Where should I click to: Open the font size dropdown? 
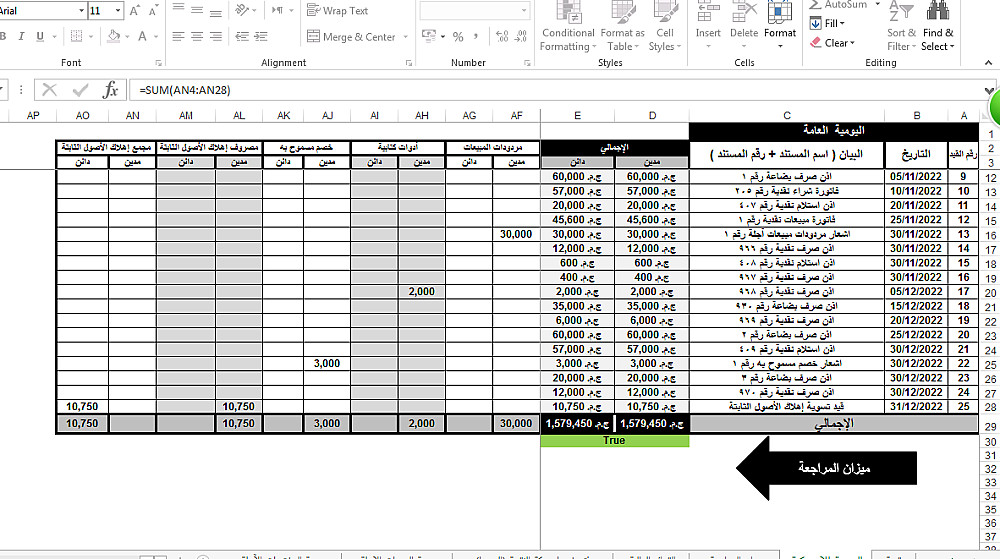point(118,11)
